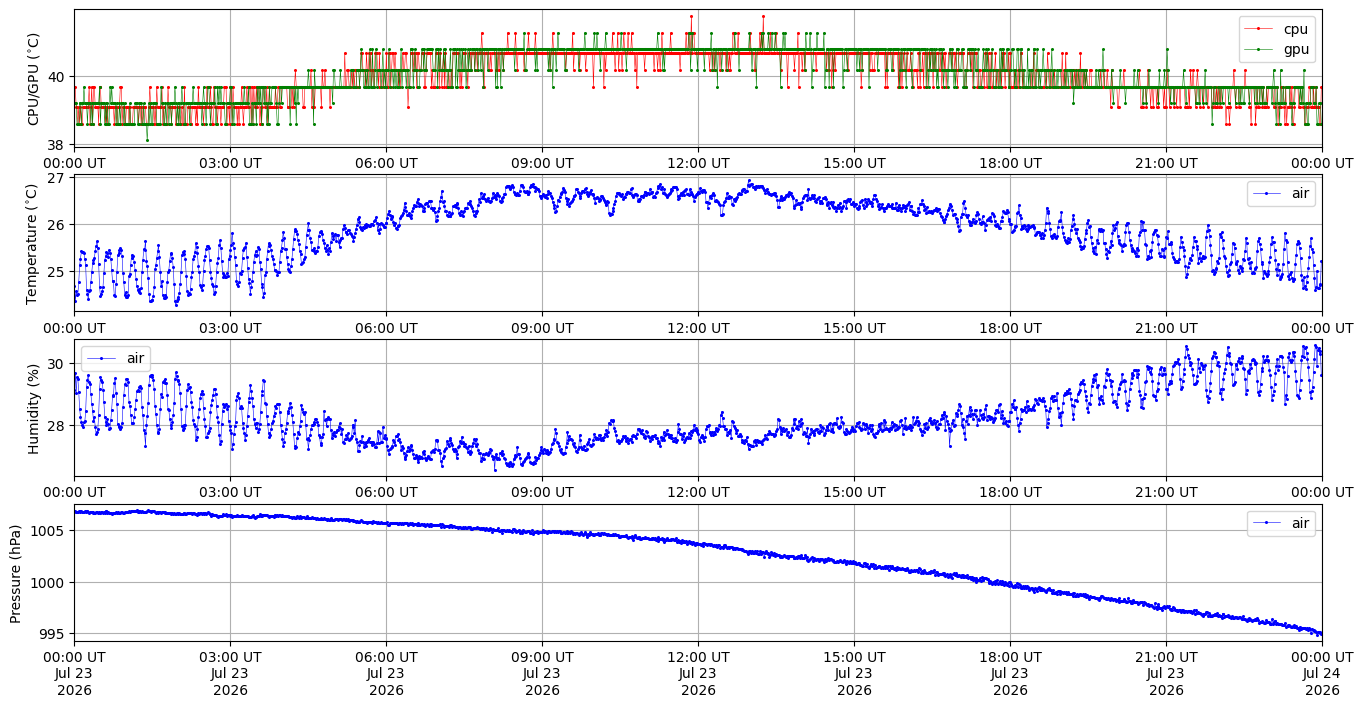Click the Temperature (°C) axis label
The width and height of the screenshot is (1363, 707).
(32, 243)
